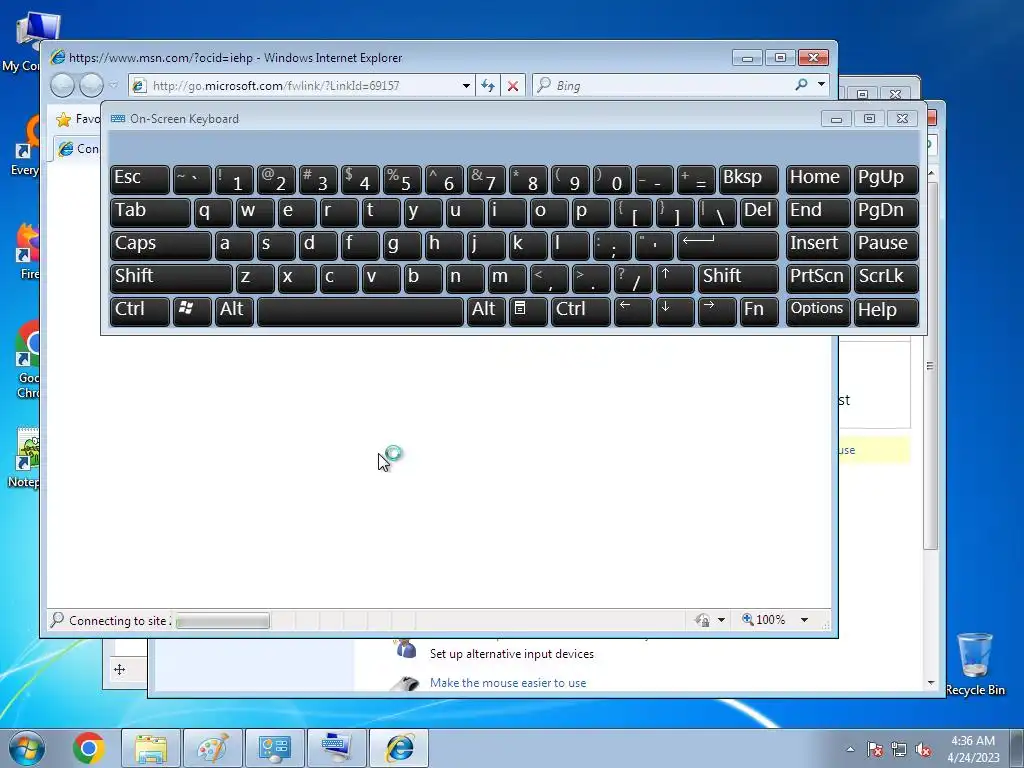This screenshot has height=768, width=1024.
Task: Click the right arrow key on keyboard
Action: coord(716,311)
